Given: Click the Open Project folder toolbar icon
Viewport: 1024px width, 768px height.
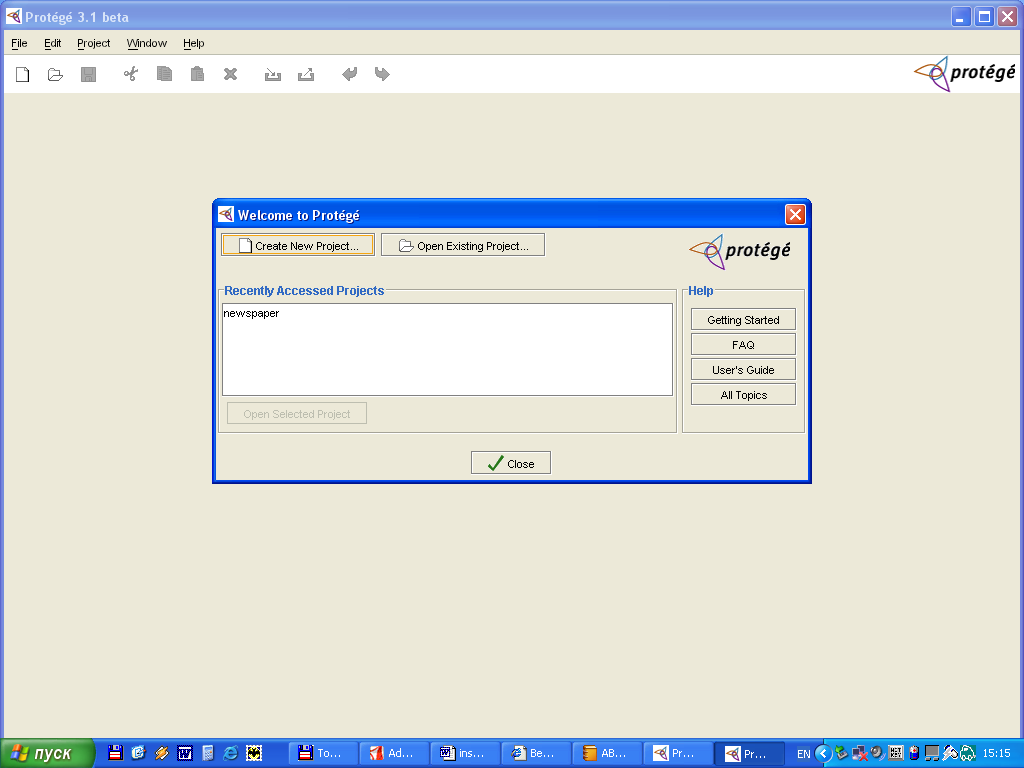Looking at the screenshot, I should click(x=56, y=74).
